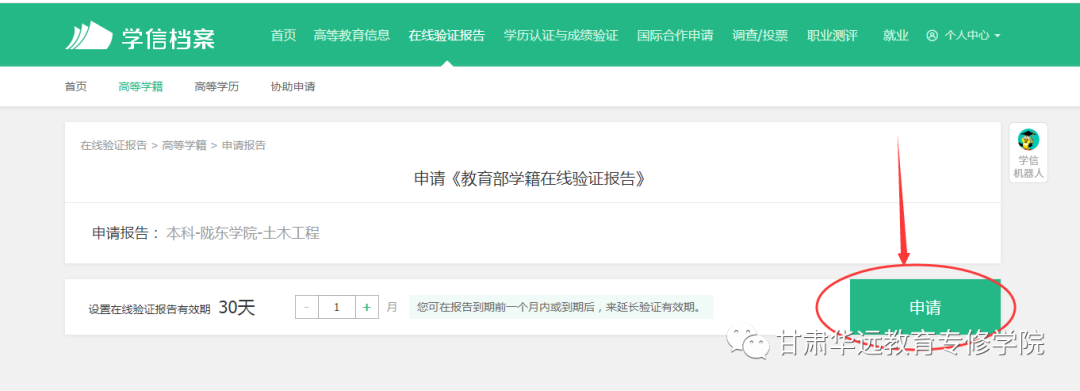Click the 个人中心 user icon
1080x391 pixels.
(x=932, y=35)
